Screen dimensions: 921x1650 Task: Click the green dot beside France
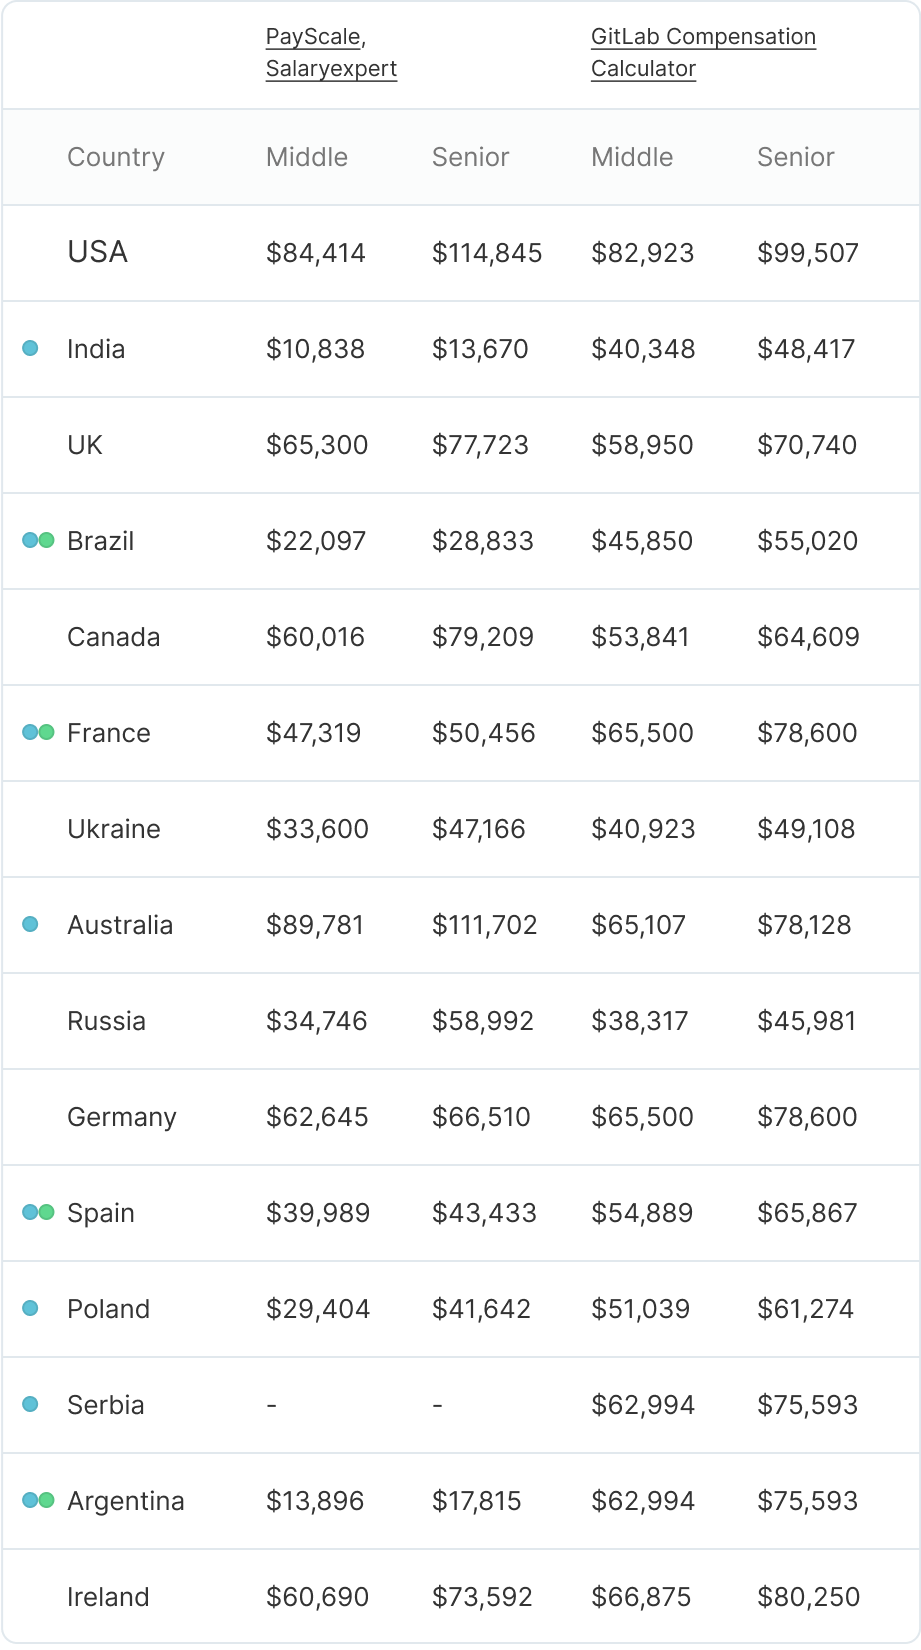[46, 733]
